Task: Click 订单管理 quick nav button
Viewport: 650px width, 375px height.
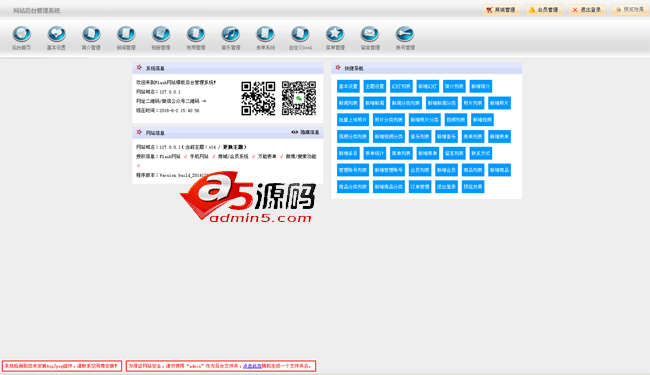Action: point(420,186)
